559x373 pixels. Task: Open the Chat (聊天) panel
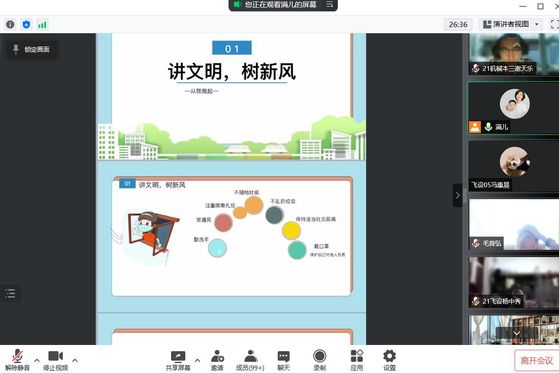(x=283, y=361)
